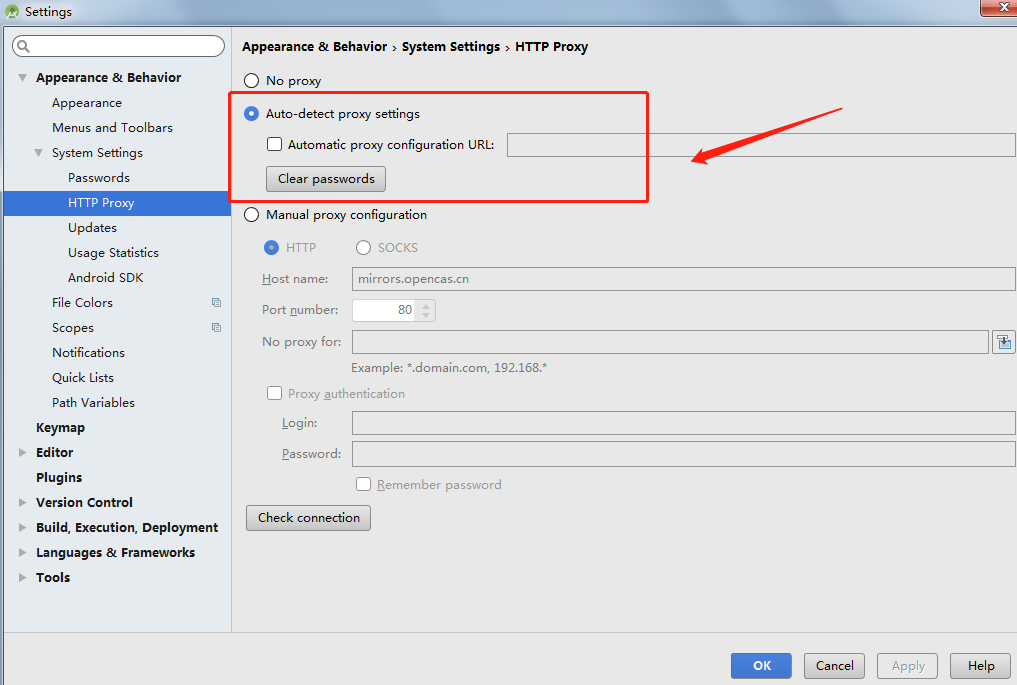Screen dimensions: 1017x685
Task: Check the Remember password box
Action: point(363,484)
